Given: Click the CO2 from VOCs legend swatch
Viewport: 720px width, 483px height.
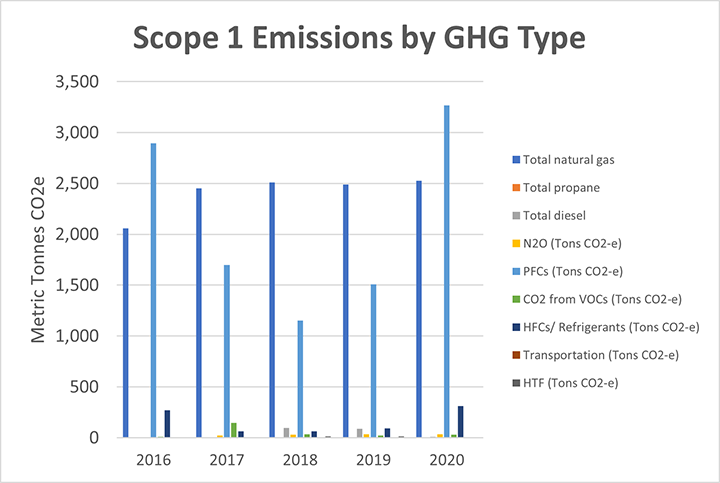Looking at the screenshot, I should tap(515, 299).
